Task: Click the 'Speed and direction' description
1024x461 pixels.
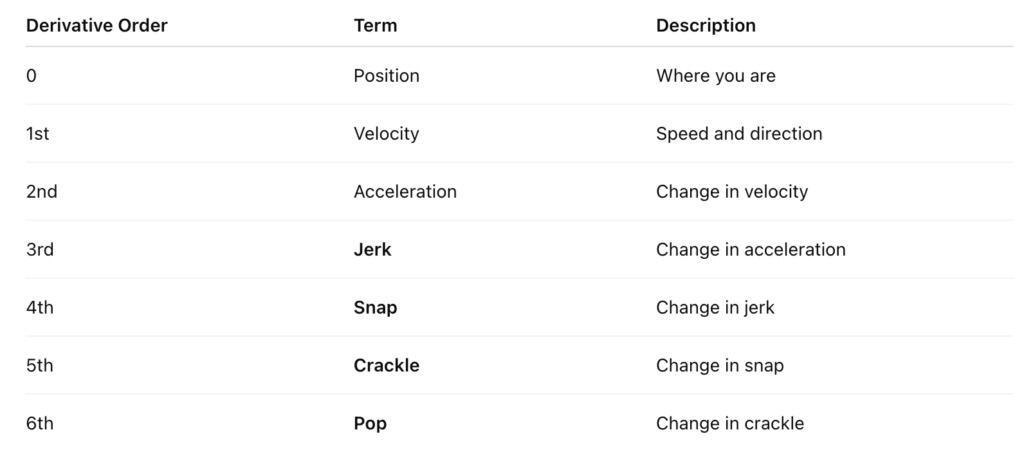Action: 738,134
